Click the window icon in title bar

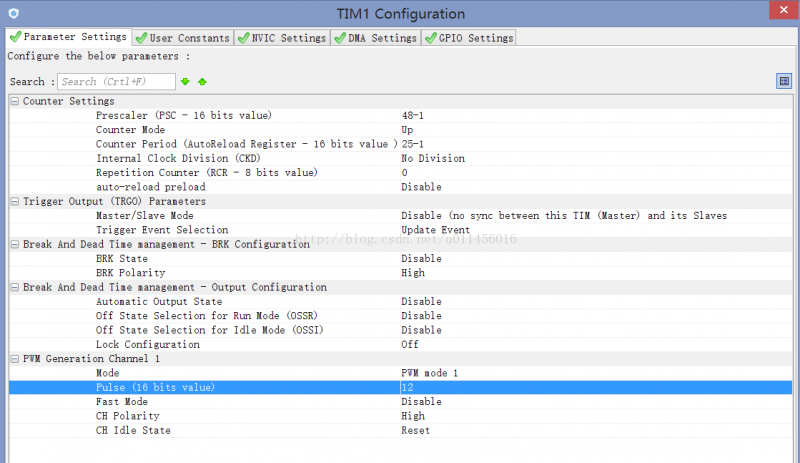pyautogui.click(x=14, y=14)
